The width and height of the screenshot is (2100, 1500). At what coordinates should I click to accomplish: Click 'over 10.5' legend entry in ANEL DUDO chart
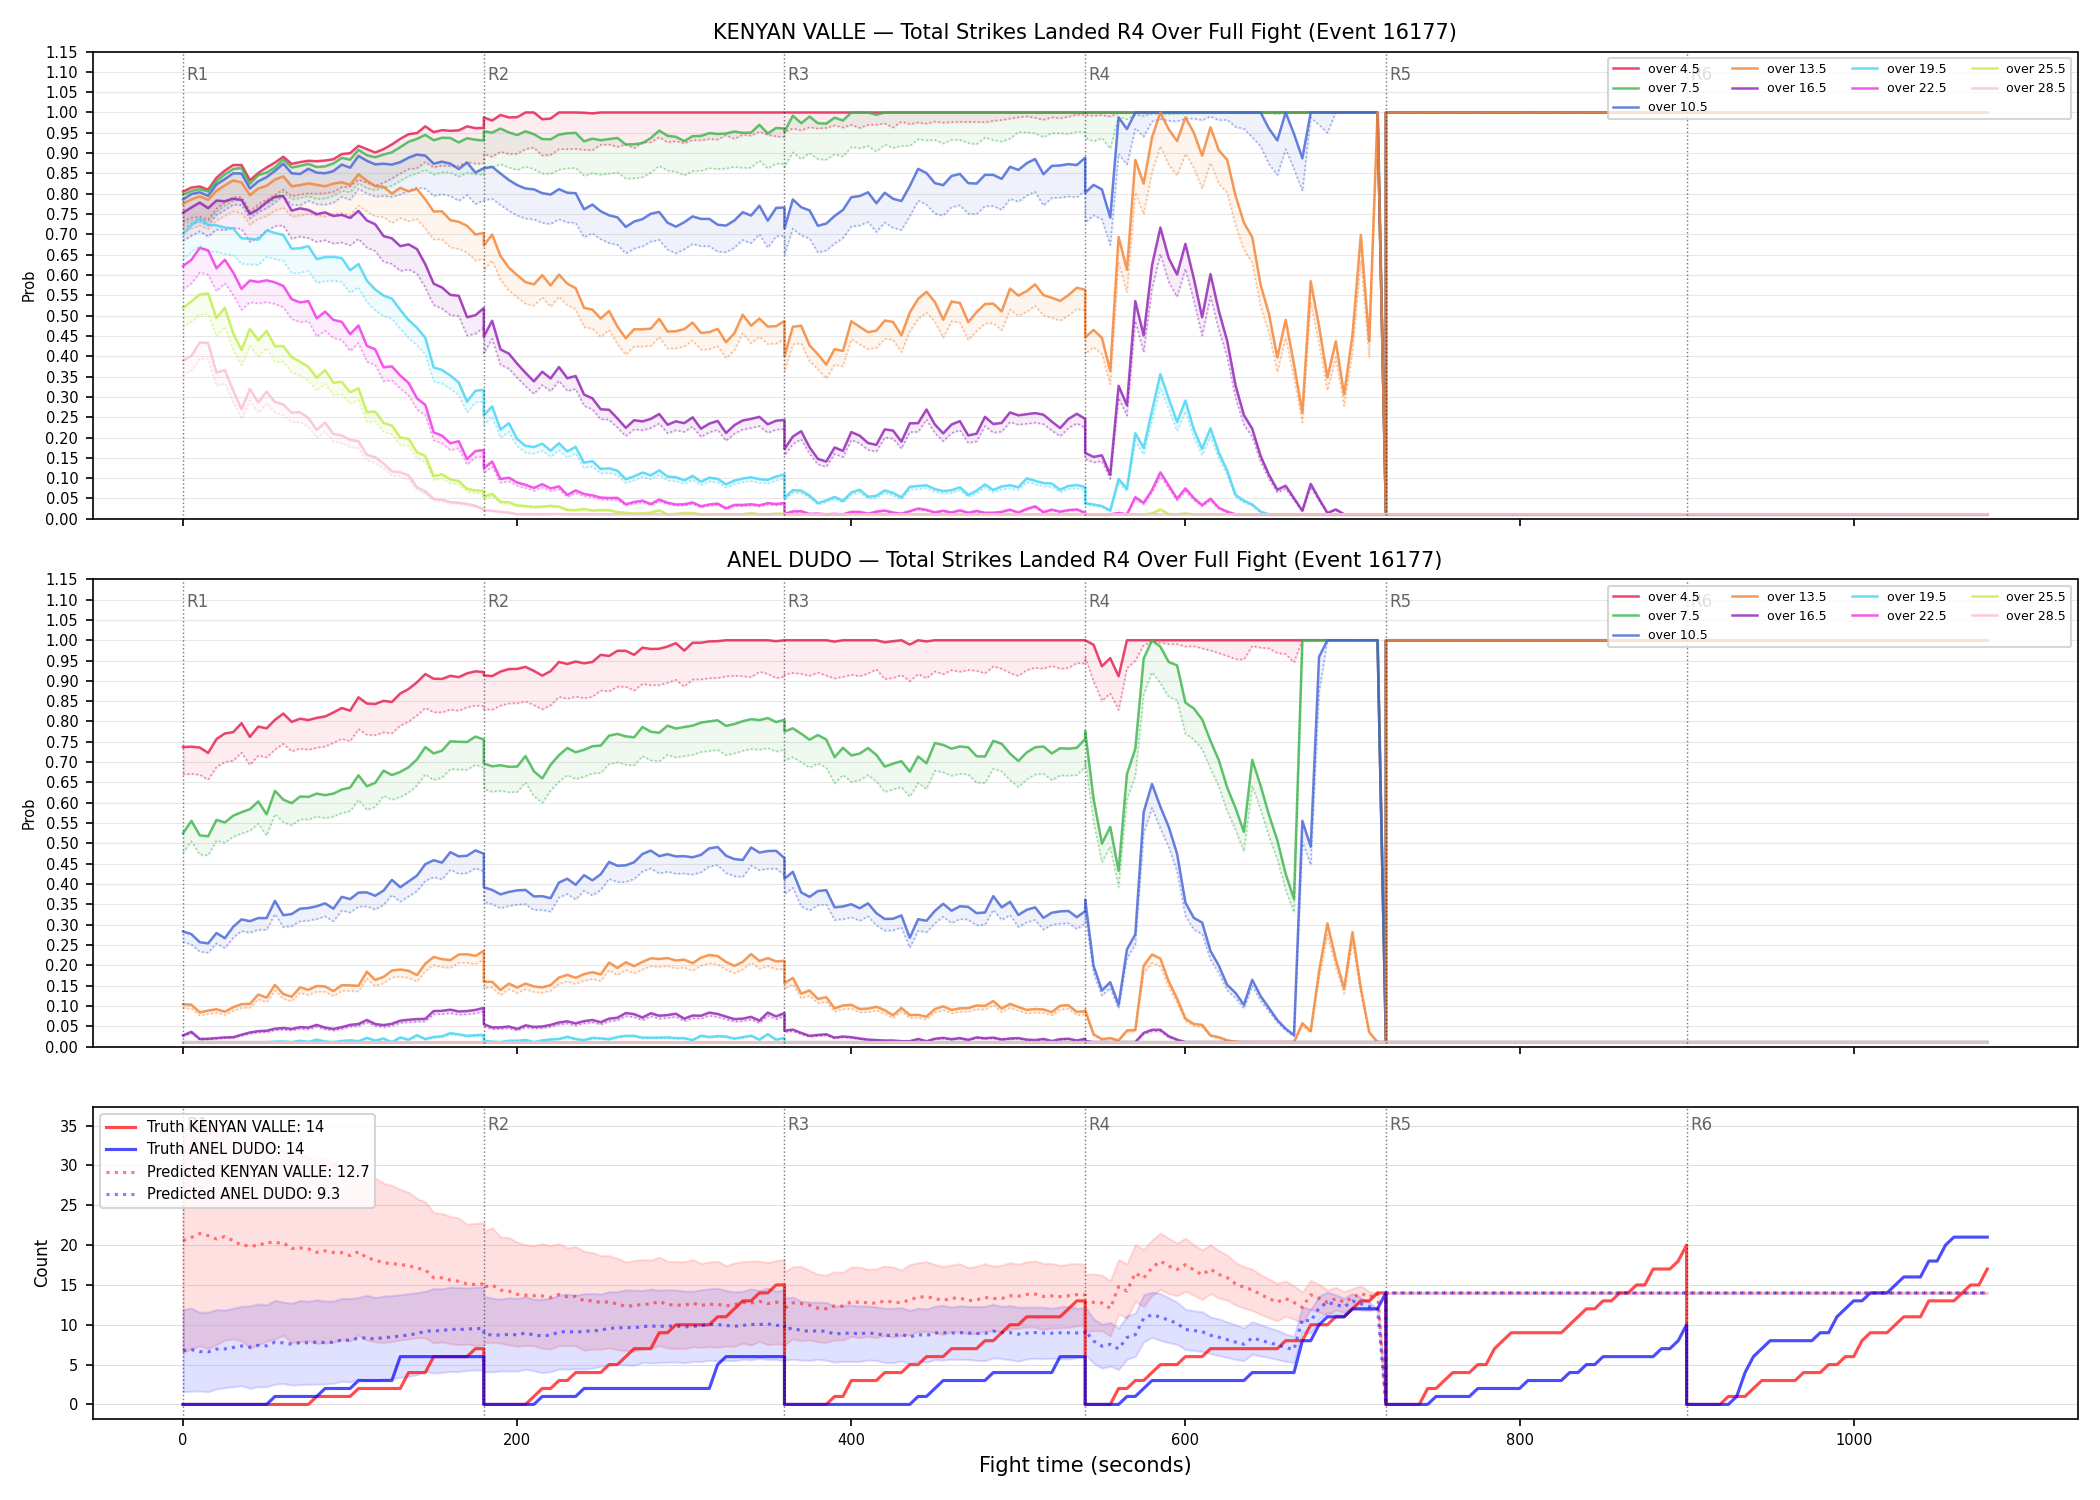click(x=1659, y=635)
